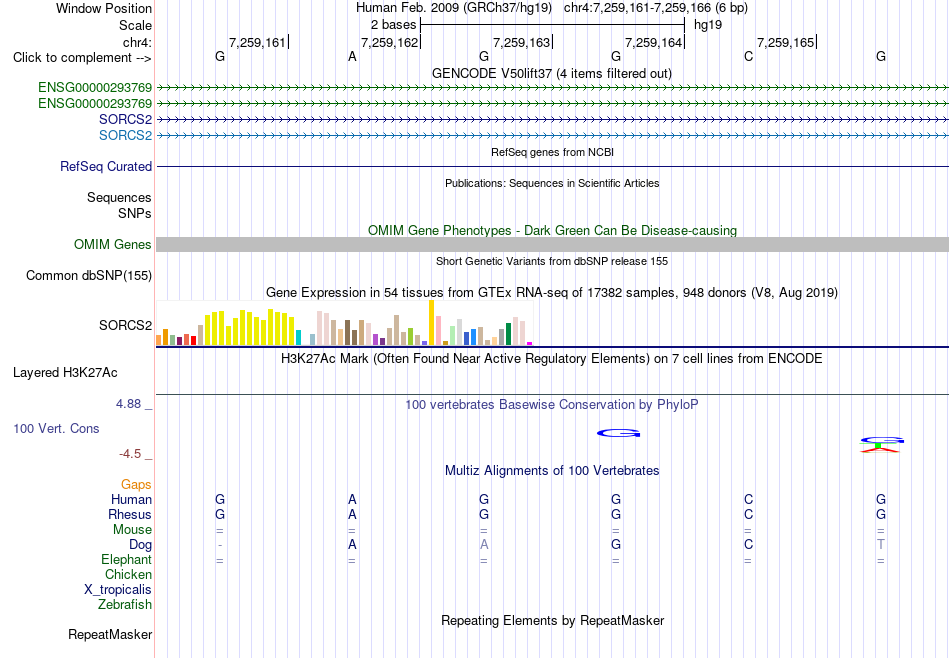Click the 7,259,161 ruler position

click(257, 42)
